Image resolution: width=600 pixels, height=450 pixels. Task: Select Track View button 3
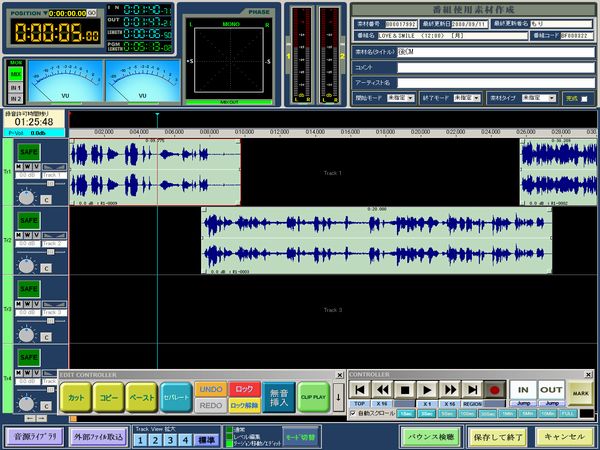[x=171, y=438]
